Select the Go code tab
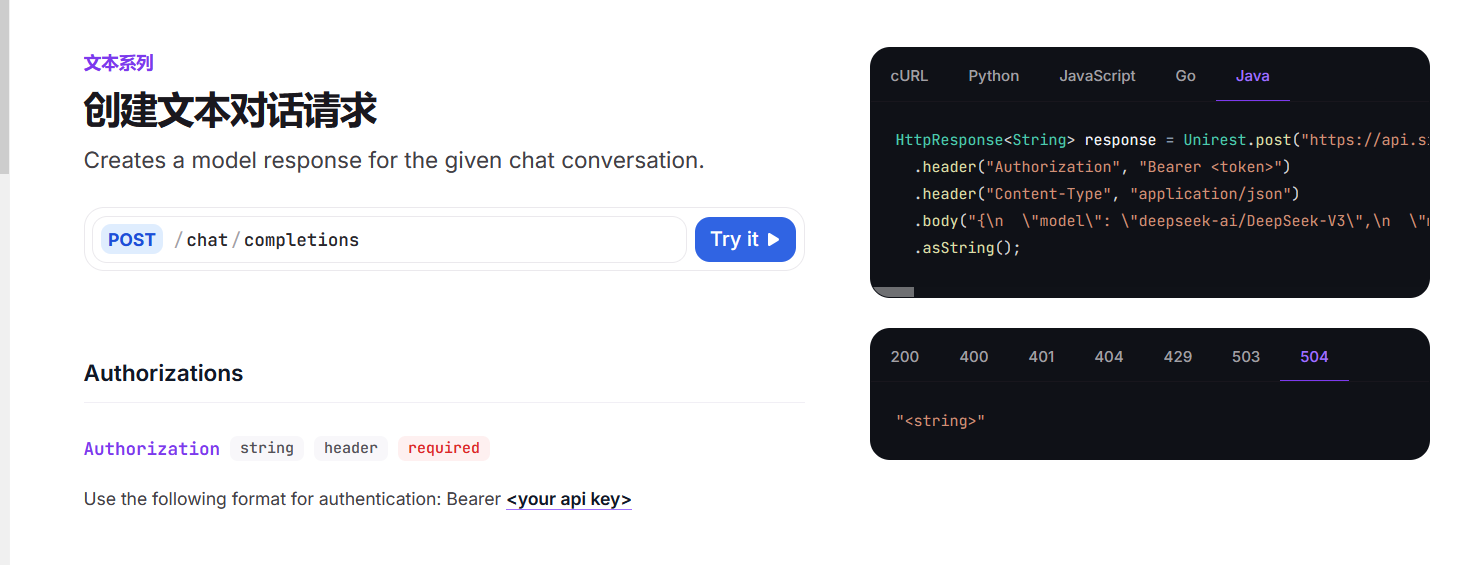 pyautogui.click(x=1185, y=76)
